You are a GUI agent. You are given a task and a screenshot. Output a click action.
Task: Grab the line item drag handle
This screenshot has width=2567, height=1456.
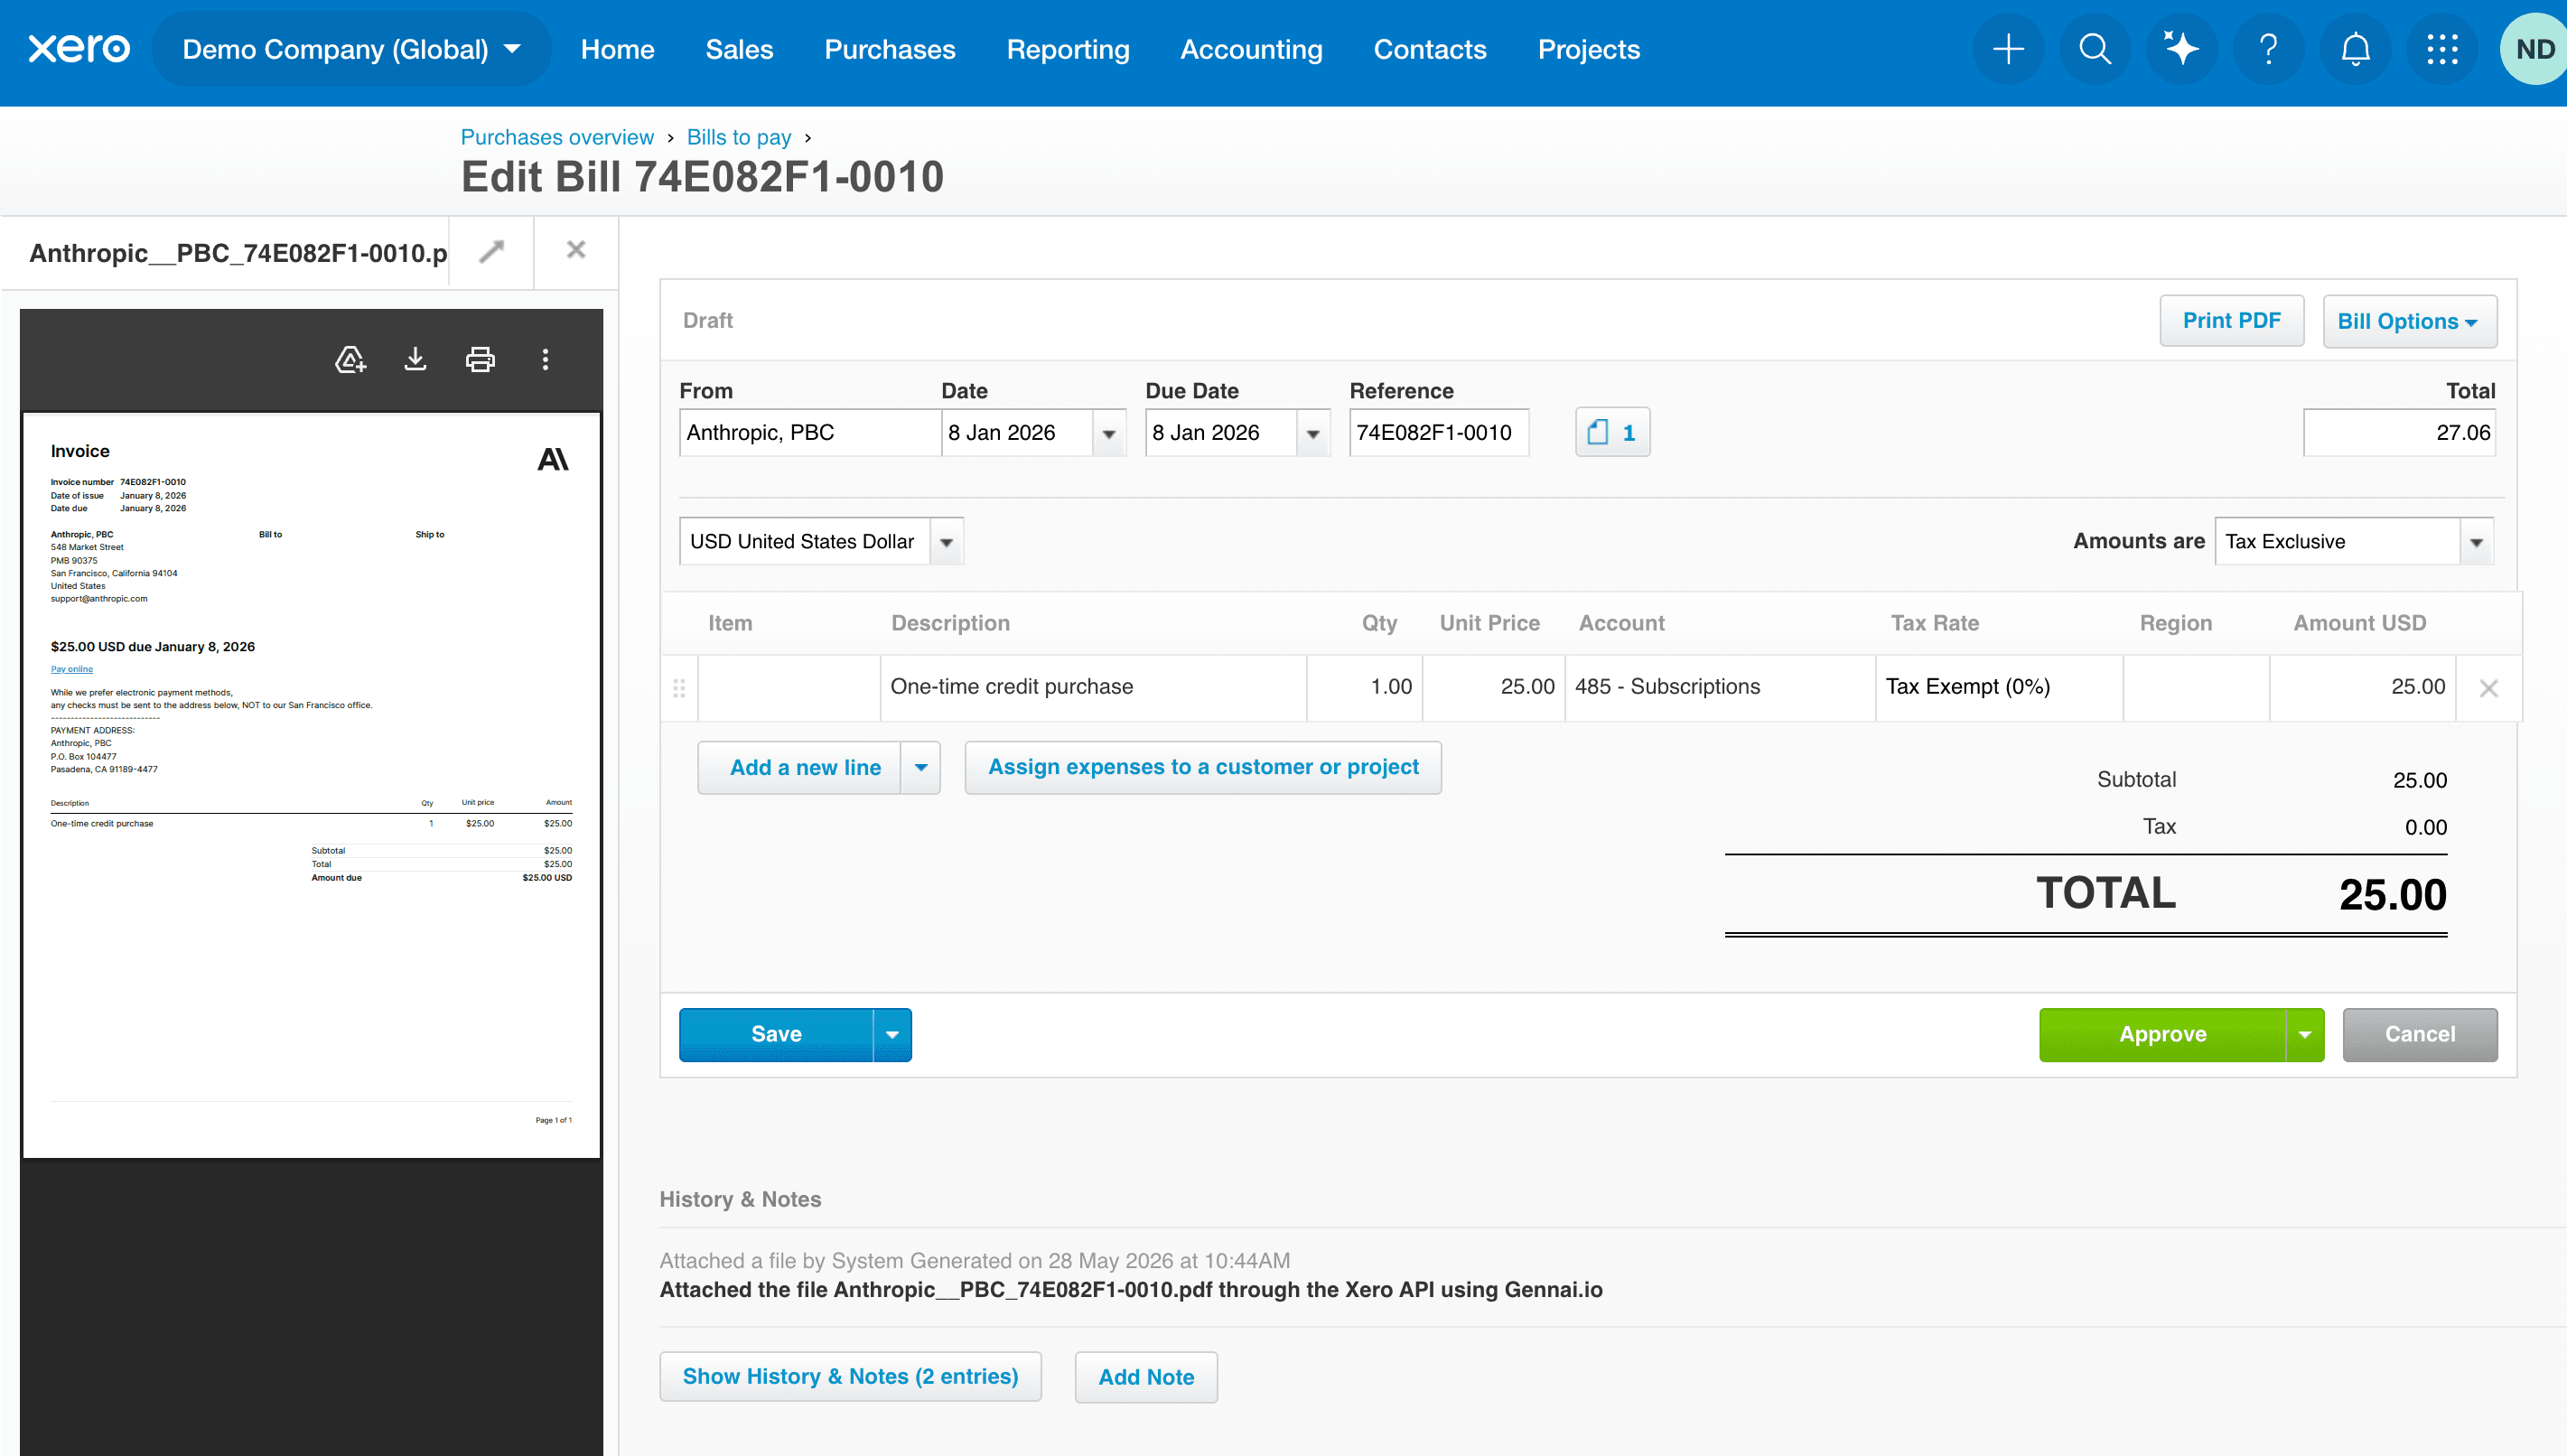coord(679,688)
